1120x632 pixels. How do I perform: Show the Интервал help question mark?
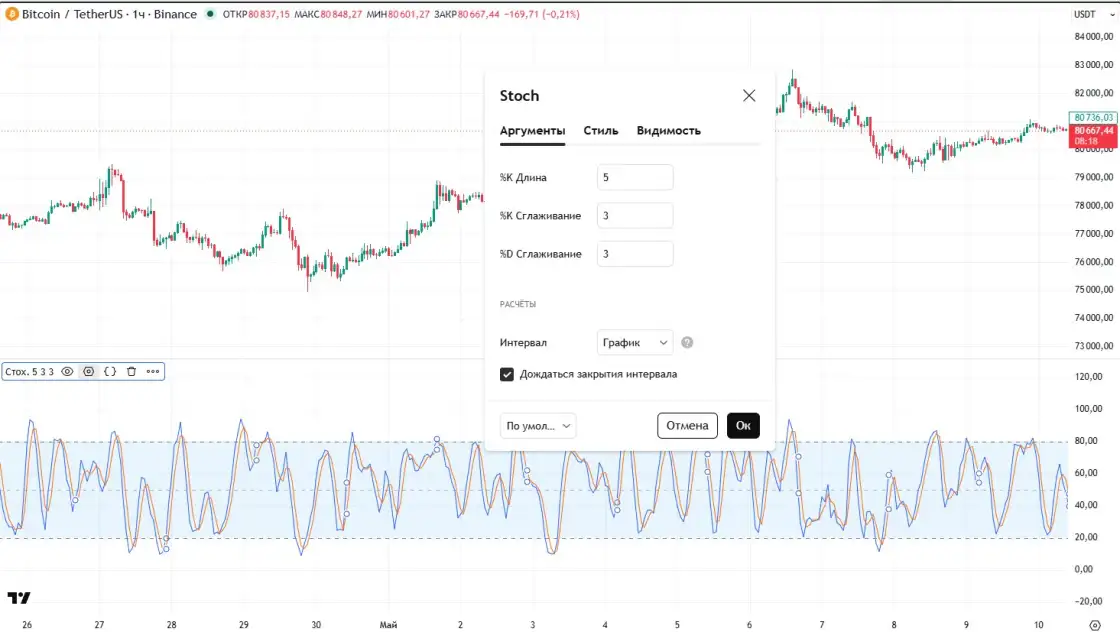tap(687, 343)
